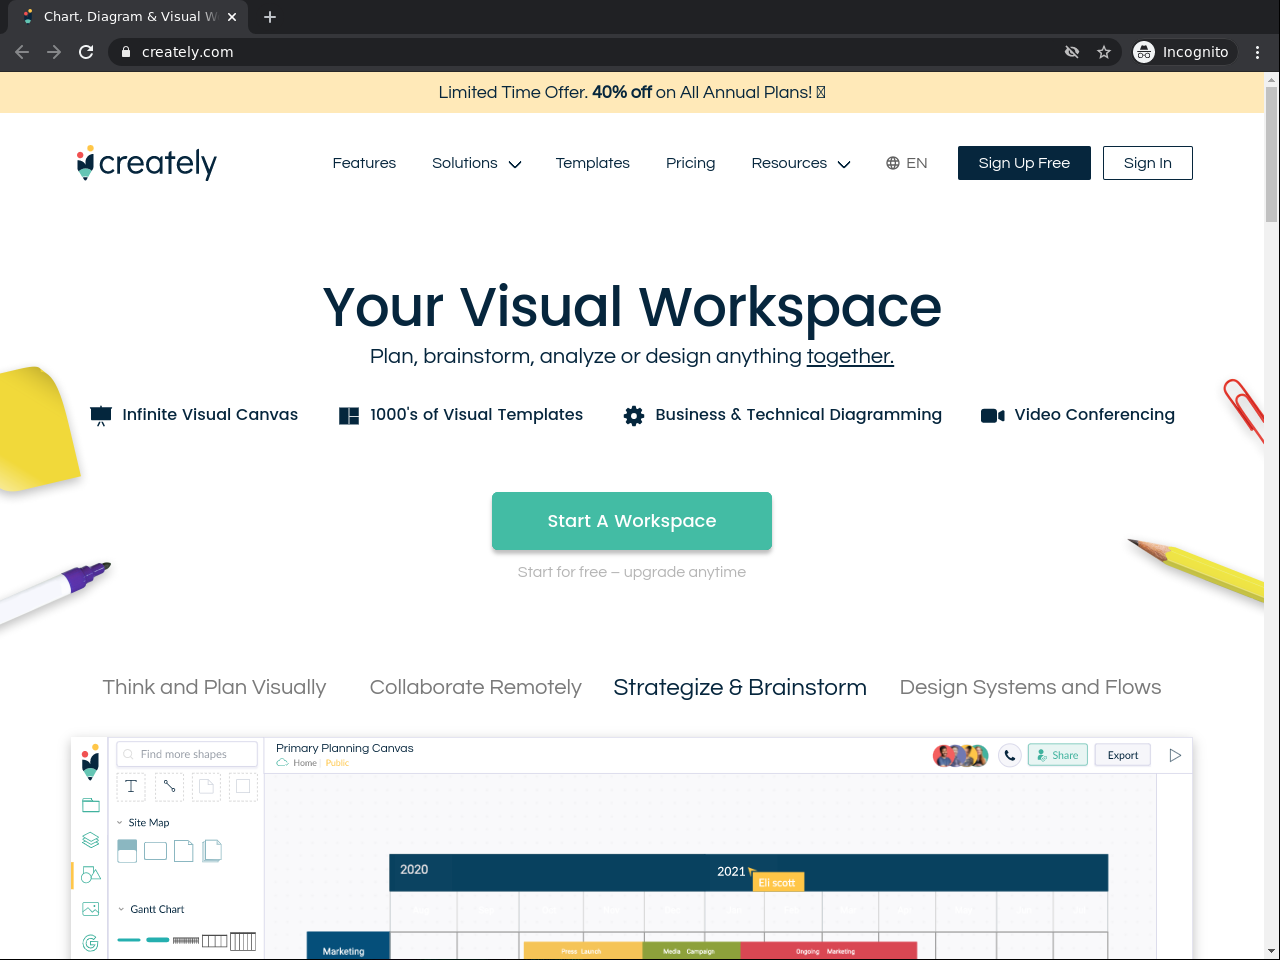Select the Text tool in the shapes panel
This screenshot has width=1280, height=960.
pyautogui.click(x=131, y=787)
